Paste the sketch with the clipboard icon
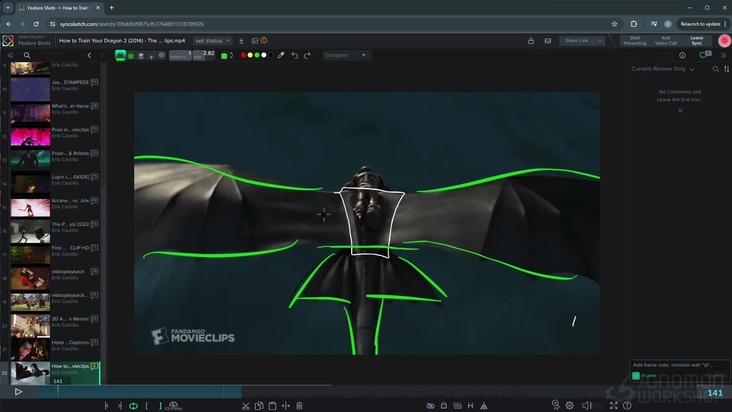This screenshot has width=732, height=412. (273, 406)
